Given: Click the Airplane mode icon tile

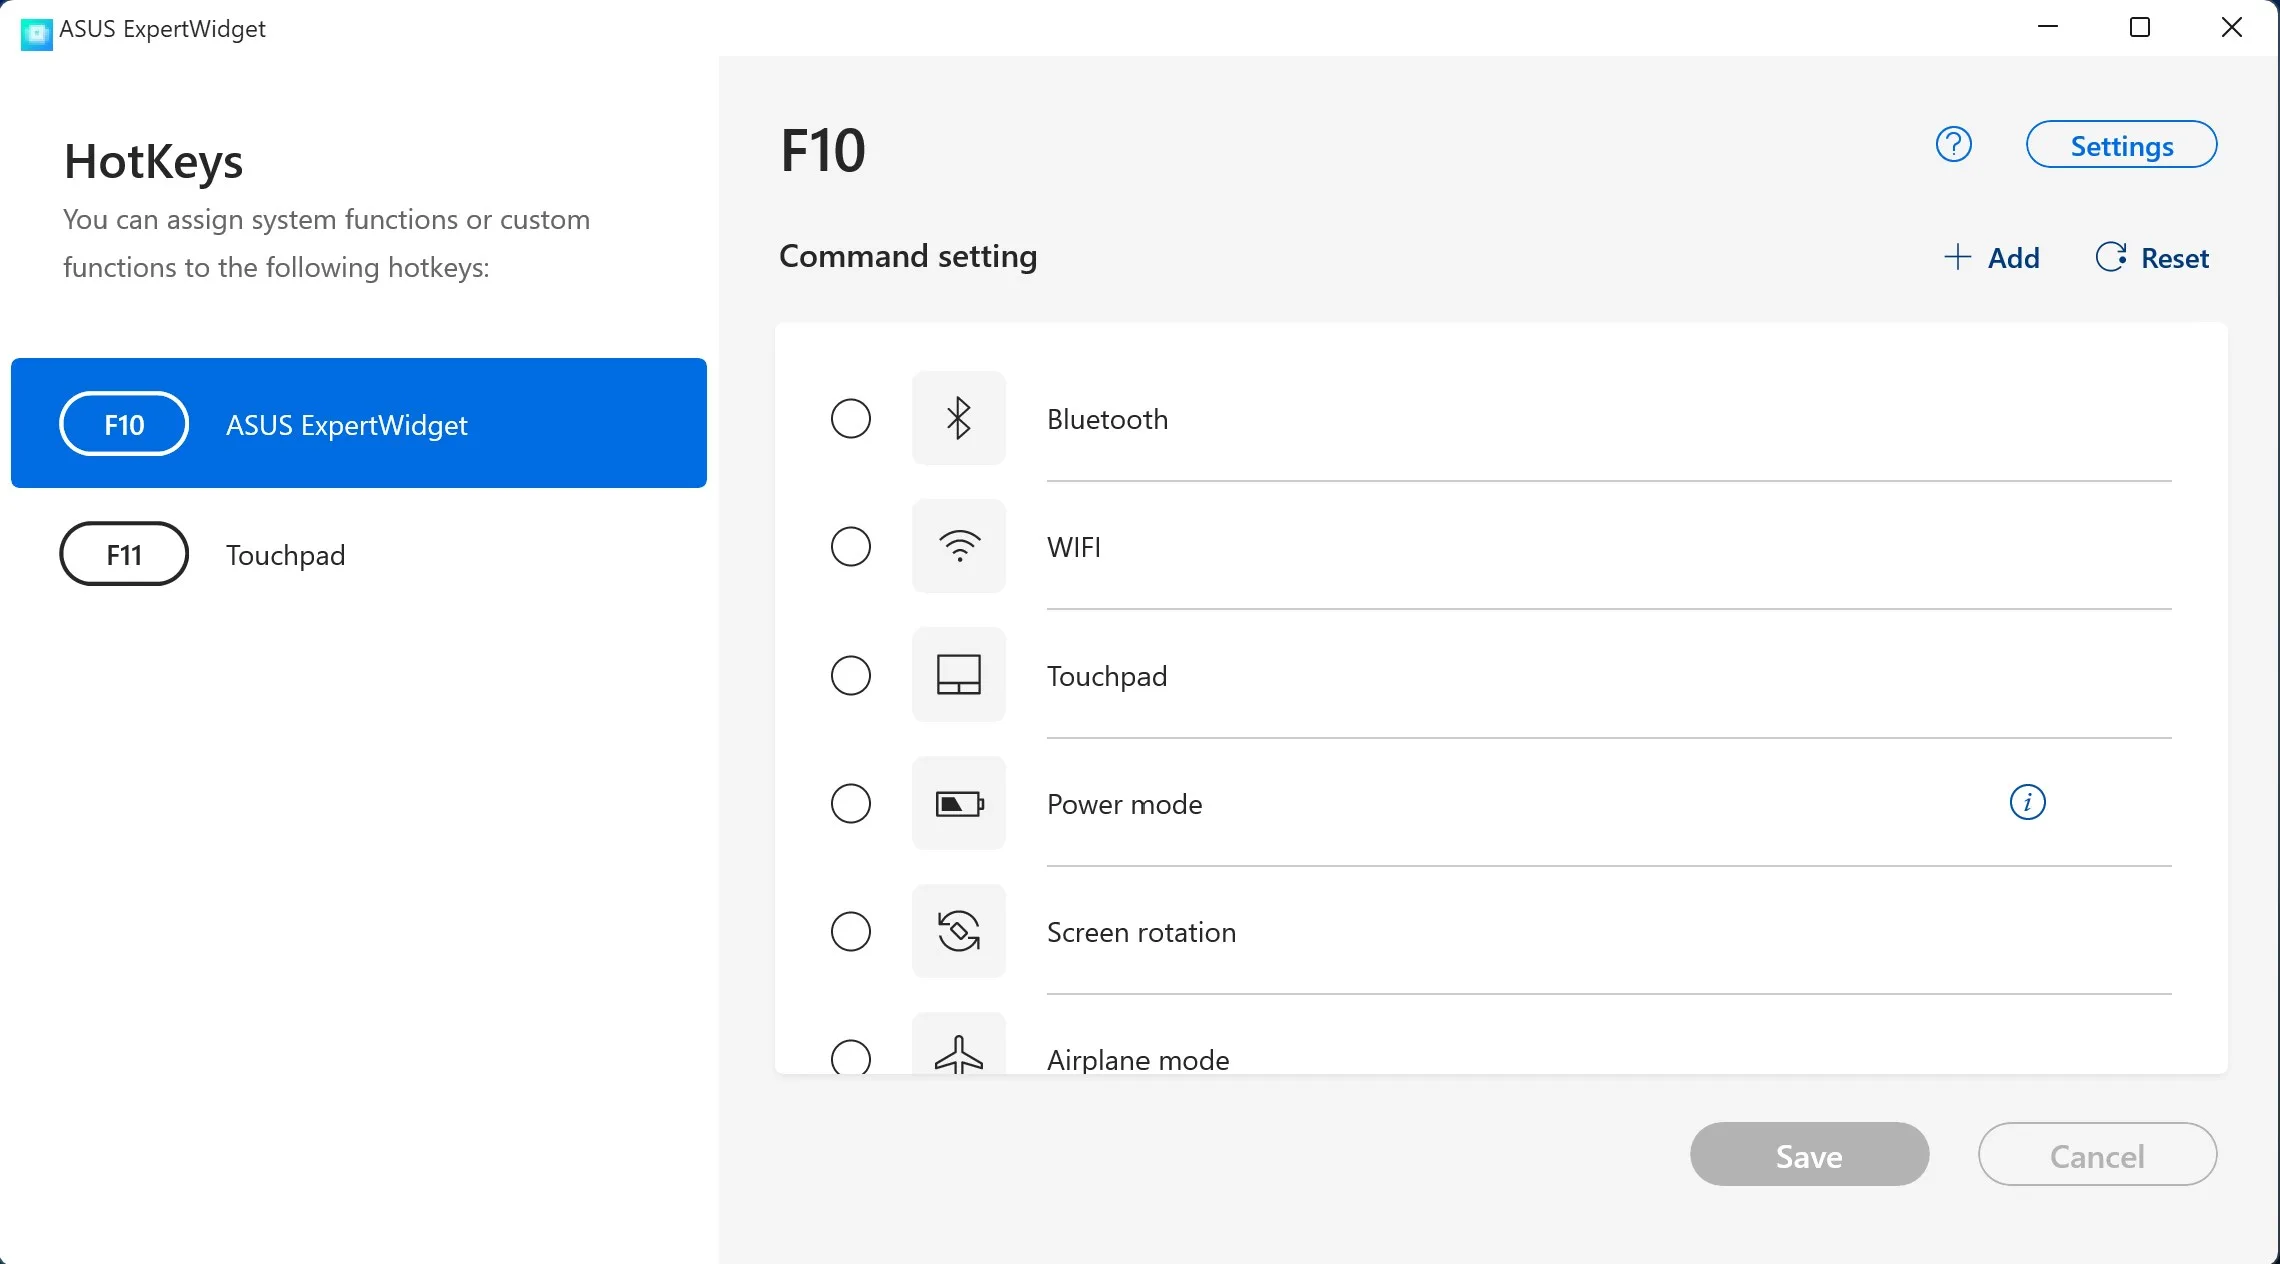Looking at the screenshot, I should [x=958, y=1045].
